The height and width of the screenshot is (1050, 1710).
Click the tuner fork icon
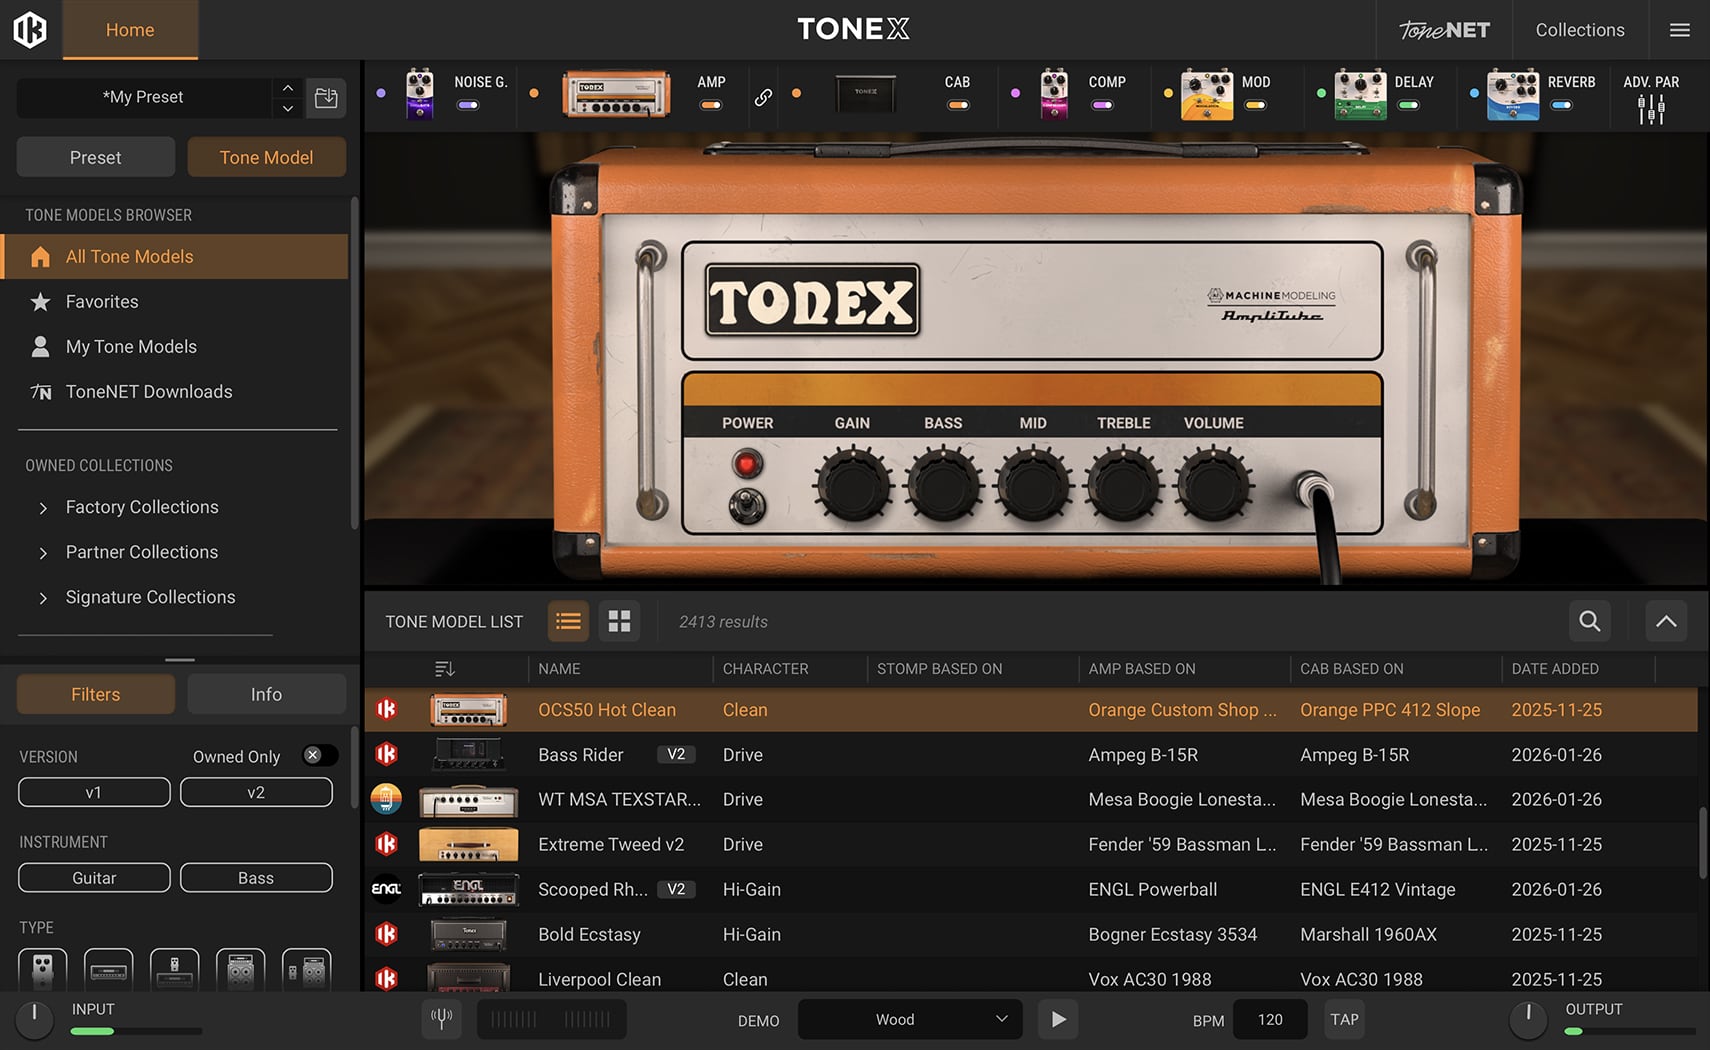click(x=441, y=1019)
